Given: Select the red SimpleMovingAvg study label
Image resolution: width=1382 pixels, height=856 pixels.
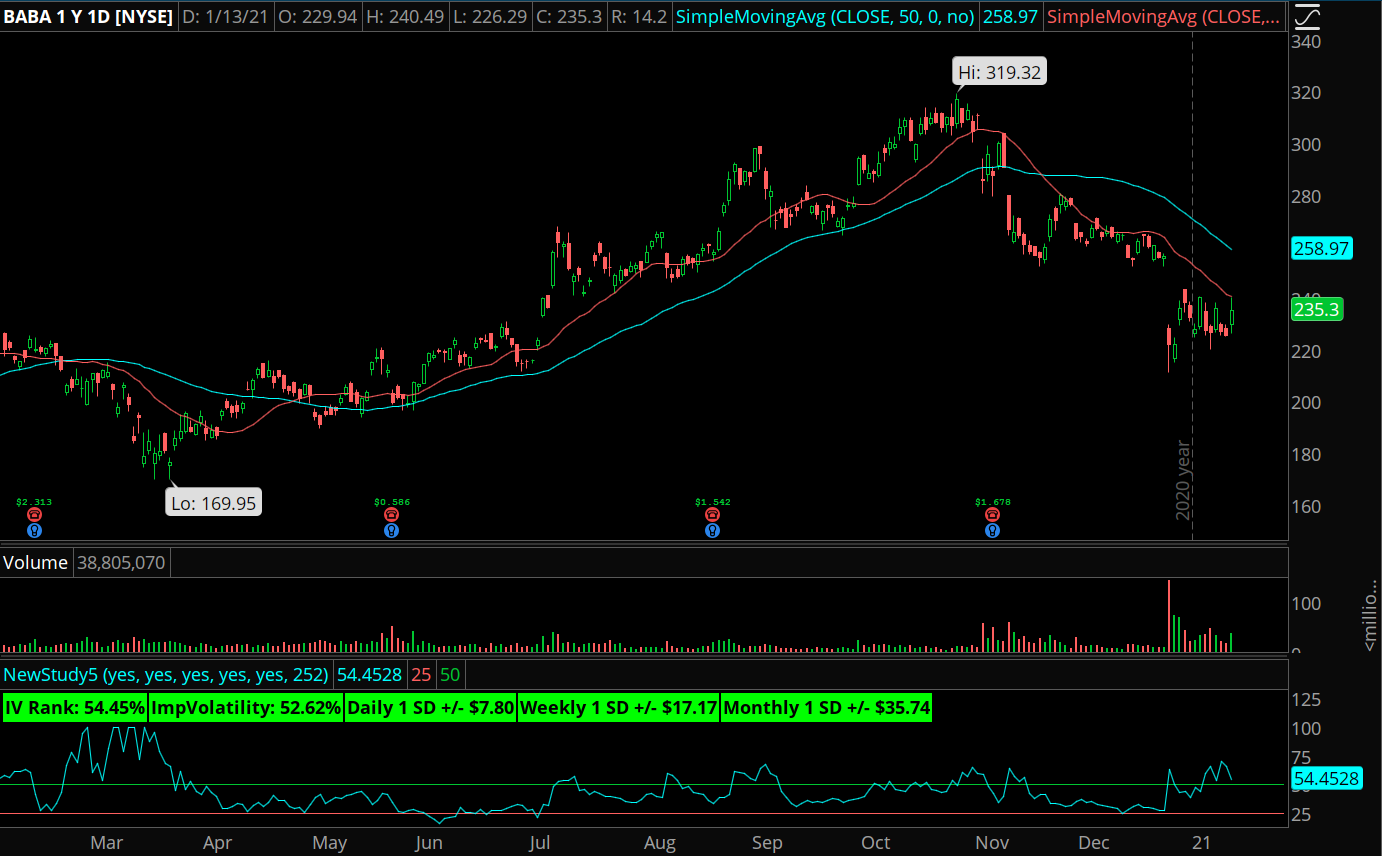Looking at the screenshot, I should tap(1164, 17).
